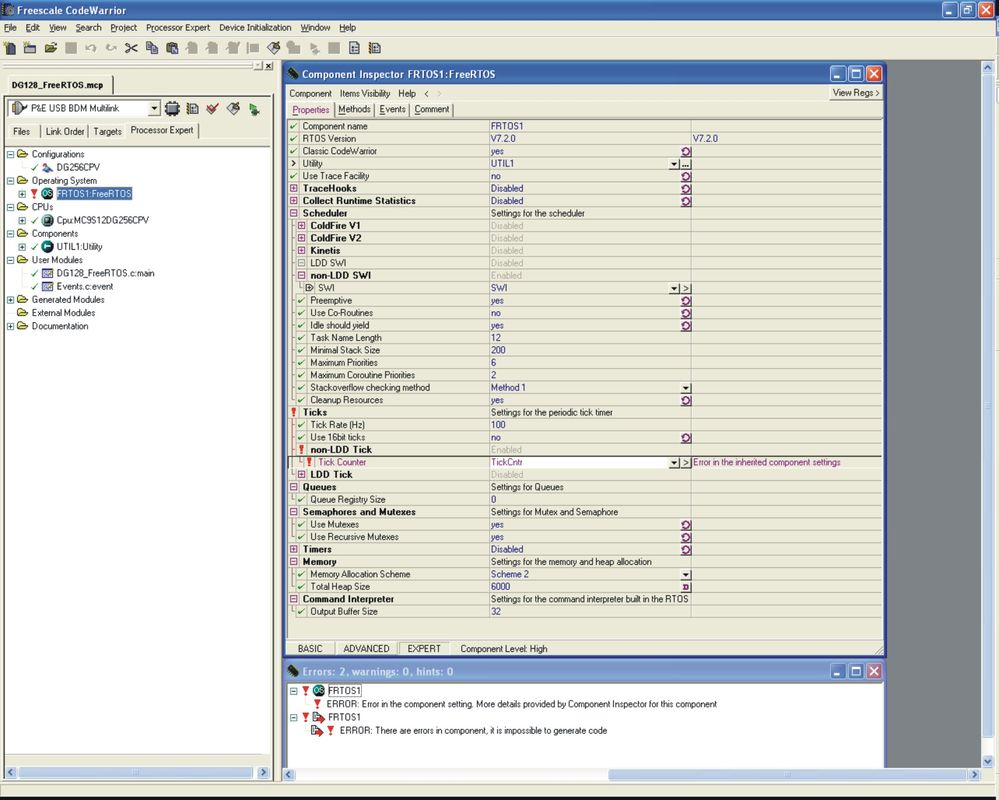Toggle TraceHooks Disabled value
The width and height of the screenshot is (999, 800).
coord(686,189)
